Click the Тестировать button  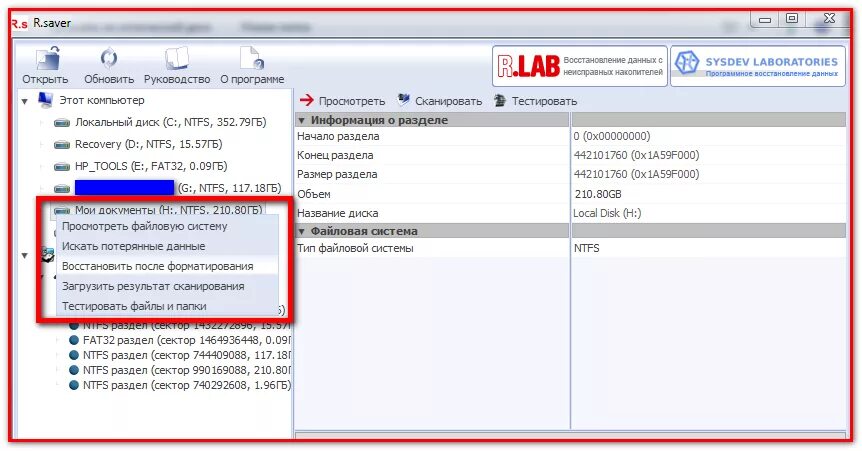click(535, 101)
